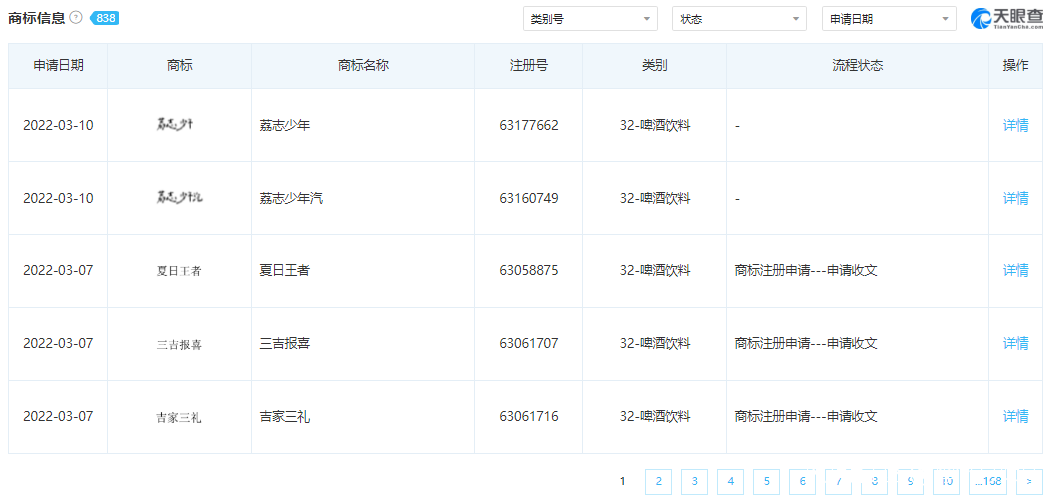View 详情 for 吉家三礼 trademark
Screen dimensions: 1051x499
tap(1015, 417)
